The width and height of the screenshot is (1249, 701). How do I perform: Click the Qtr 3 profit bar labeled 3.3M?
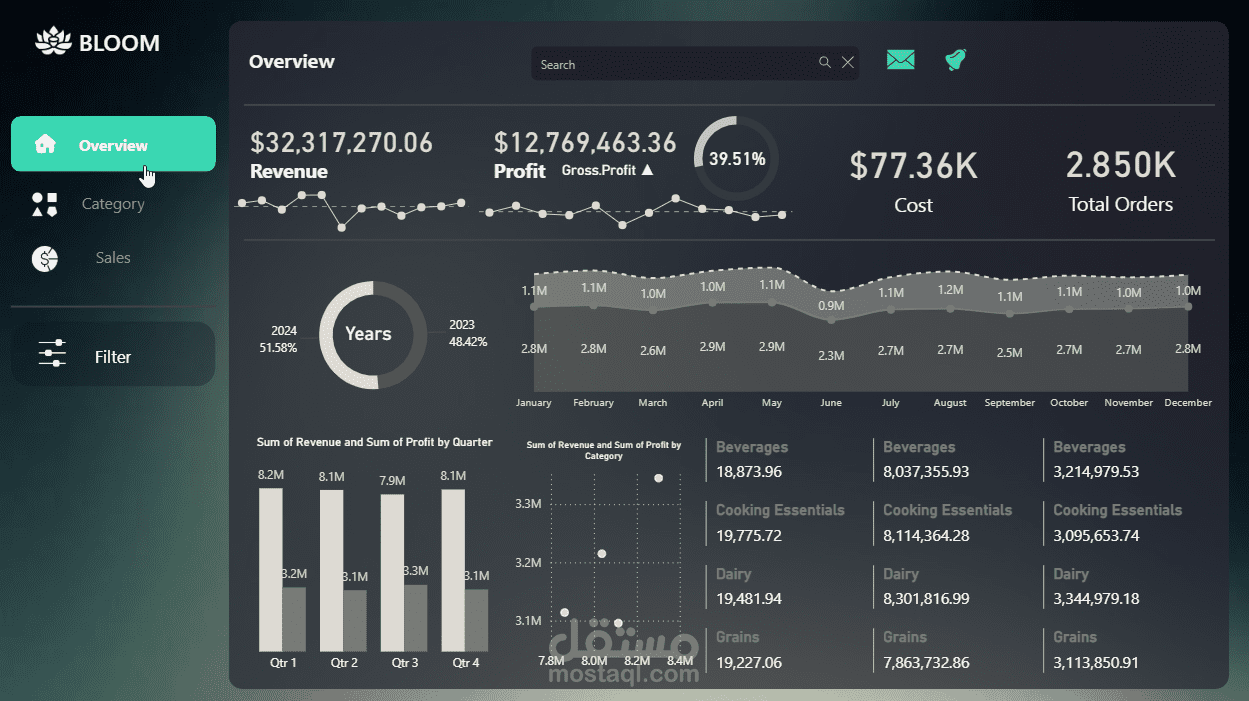[415, 618]
